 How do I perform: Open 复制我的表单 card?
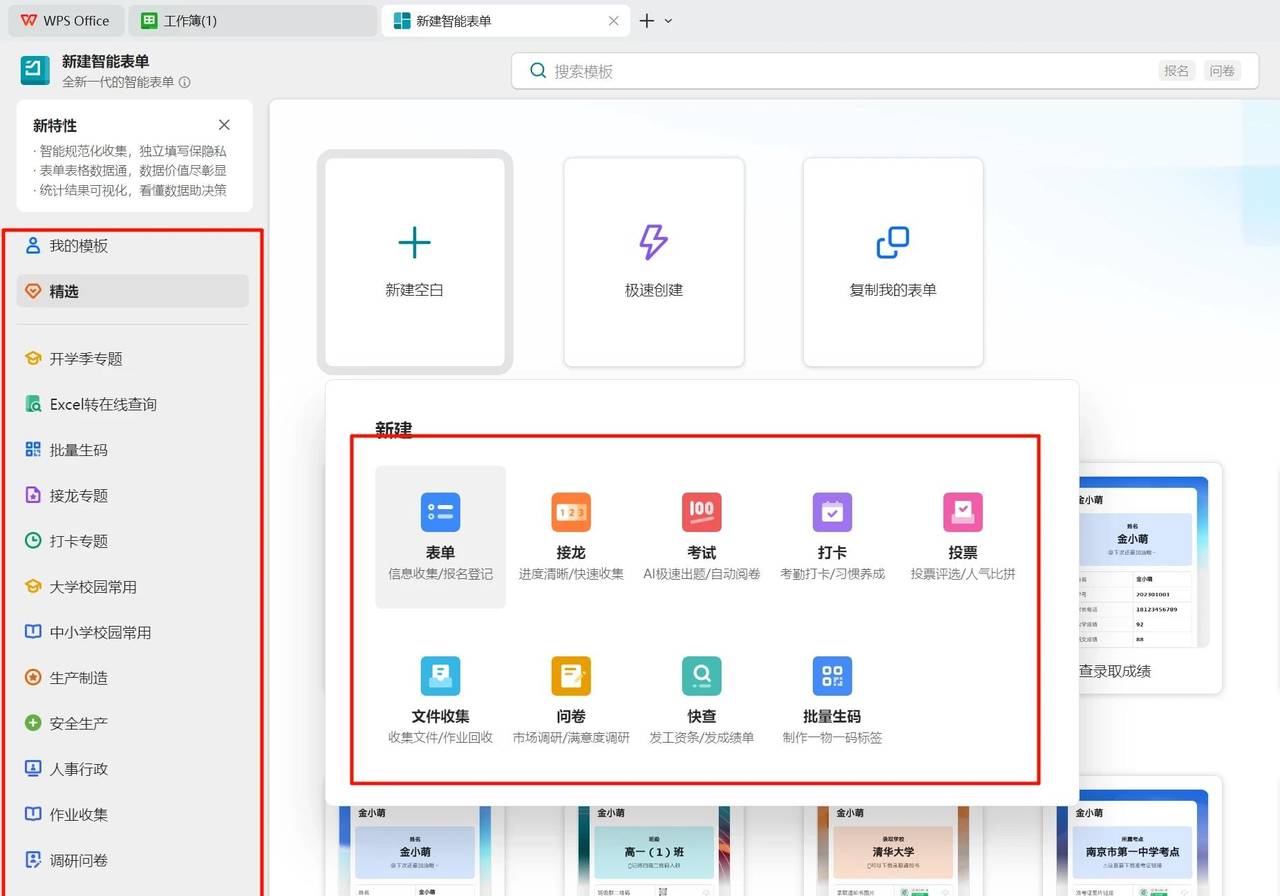click(x=892, y=262)
